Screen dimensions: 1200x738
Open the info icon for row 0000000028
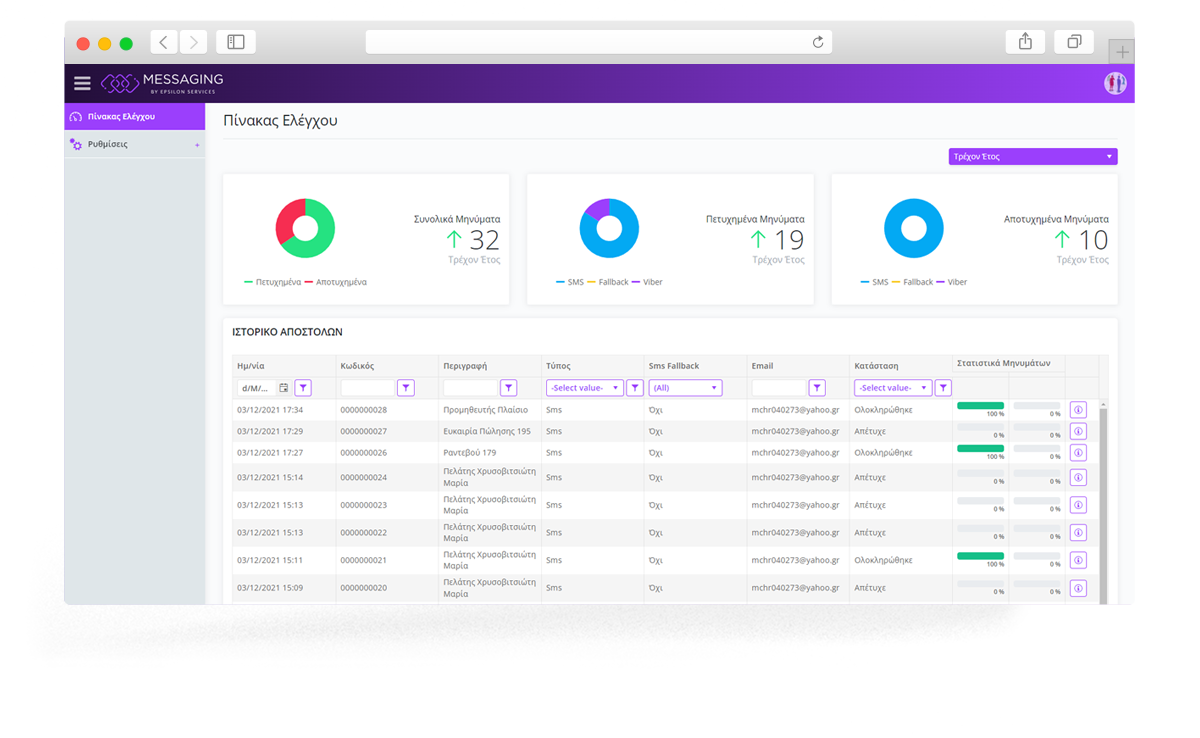pos(1078,410)
